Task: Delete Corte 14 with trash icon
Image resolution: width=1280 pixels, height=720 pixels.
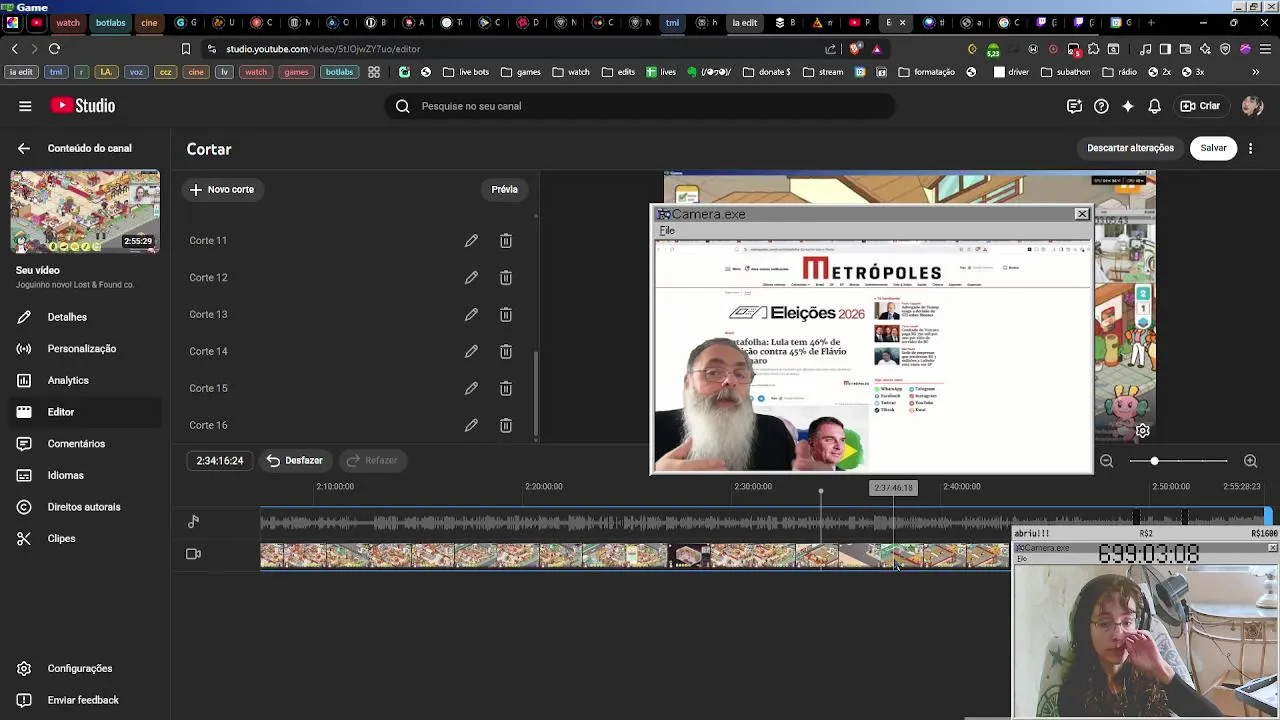Action: (x=506, y=352)
